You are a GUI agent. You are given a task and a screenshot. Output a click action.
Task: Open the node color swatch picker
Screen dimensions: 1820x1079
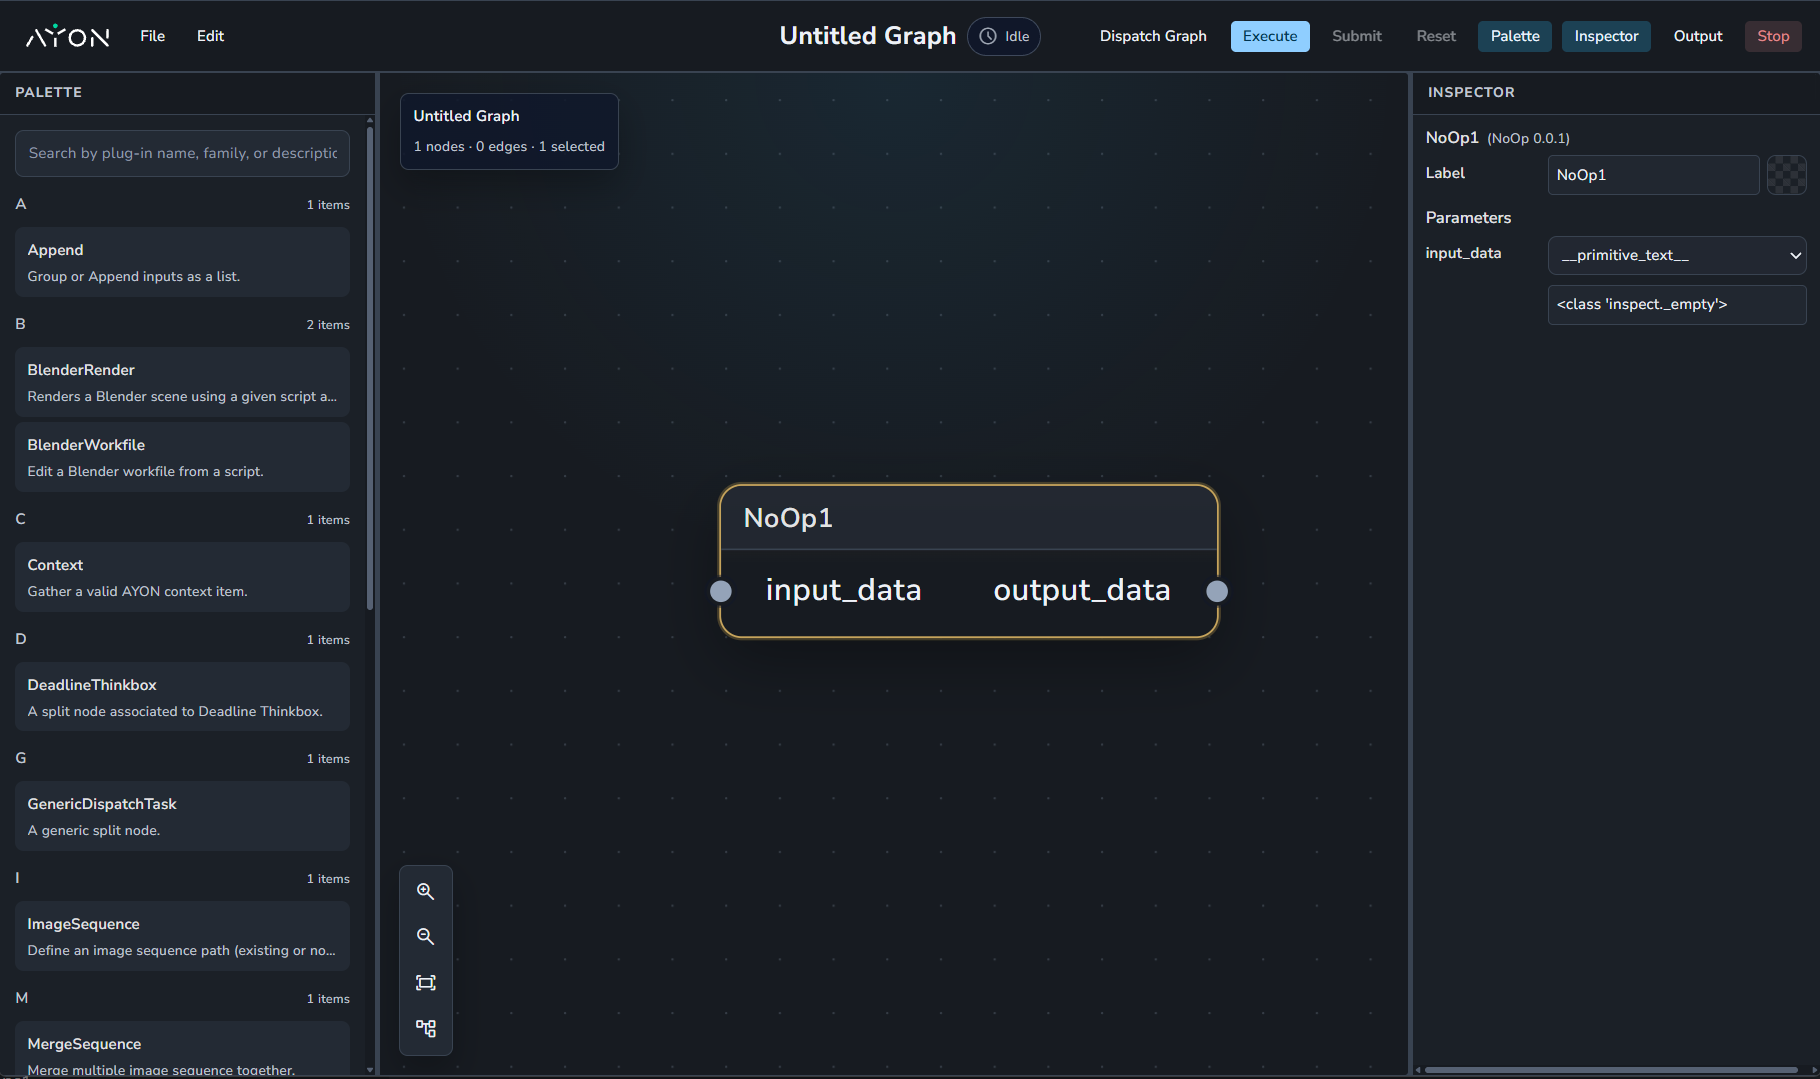(x=1786, y=175)
